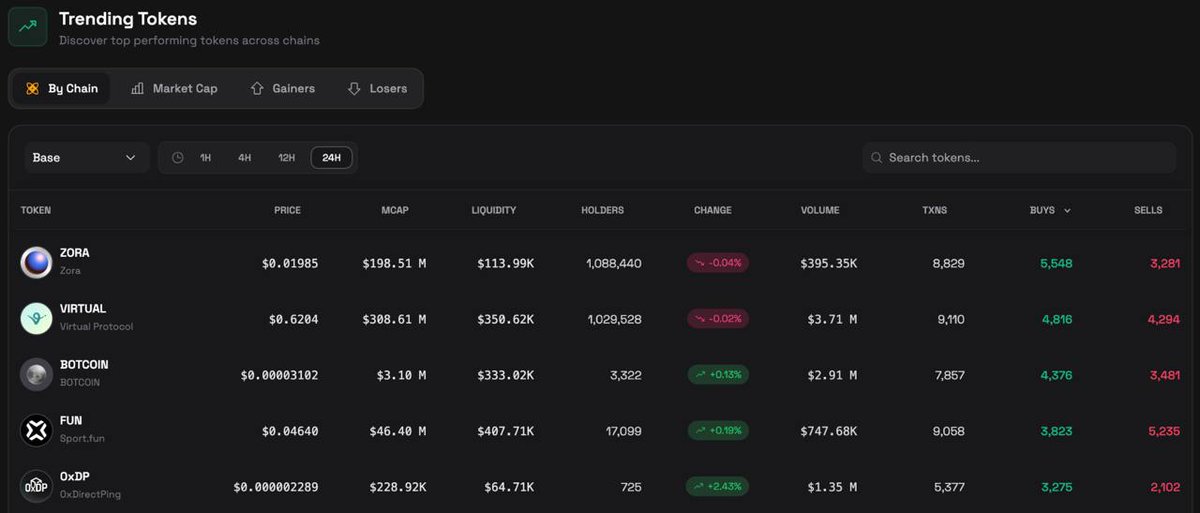Click VIRTUAL price $0.6204

coord(294,320)
